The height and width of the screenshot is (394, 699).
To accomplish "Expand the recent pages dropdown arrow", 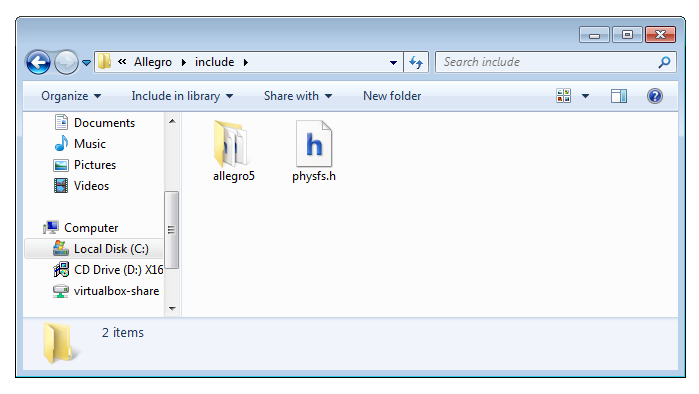I will (86, 63).
